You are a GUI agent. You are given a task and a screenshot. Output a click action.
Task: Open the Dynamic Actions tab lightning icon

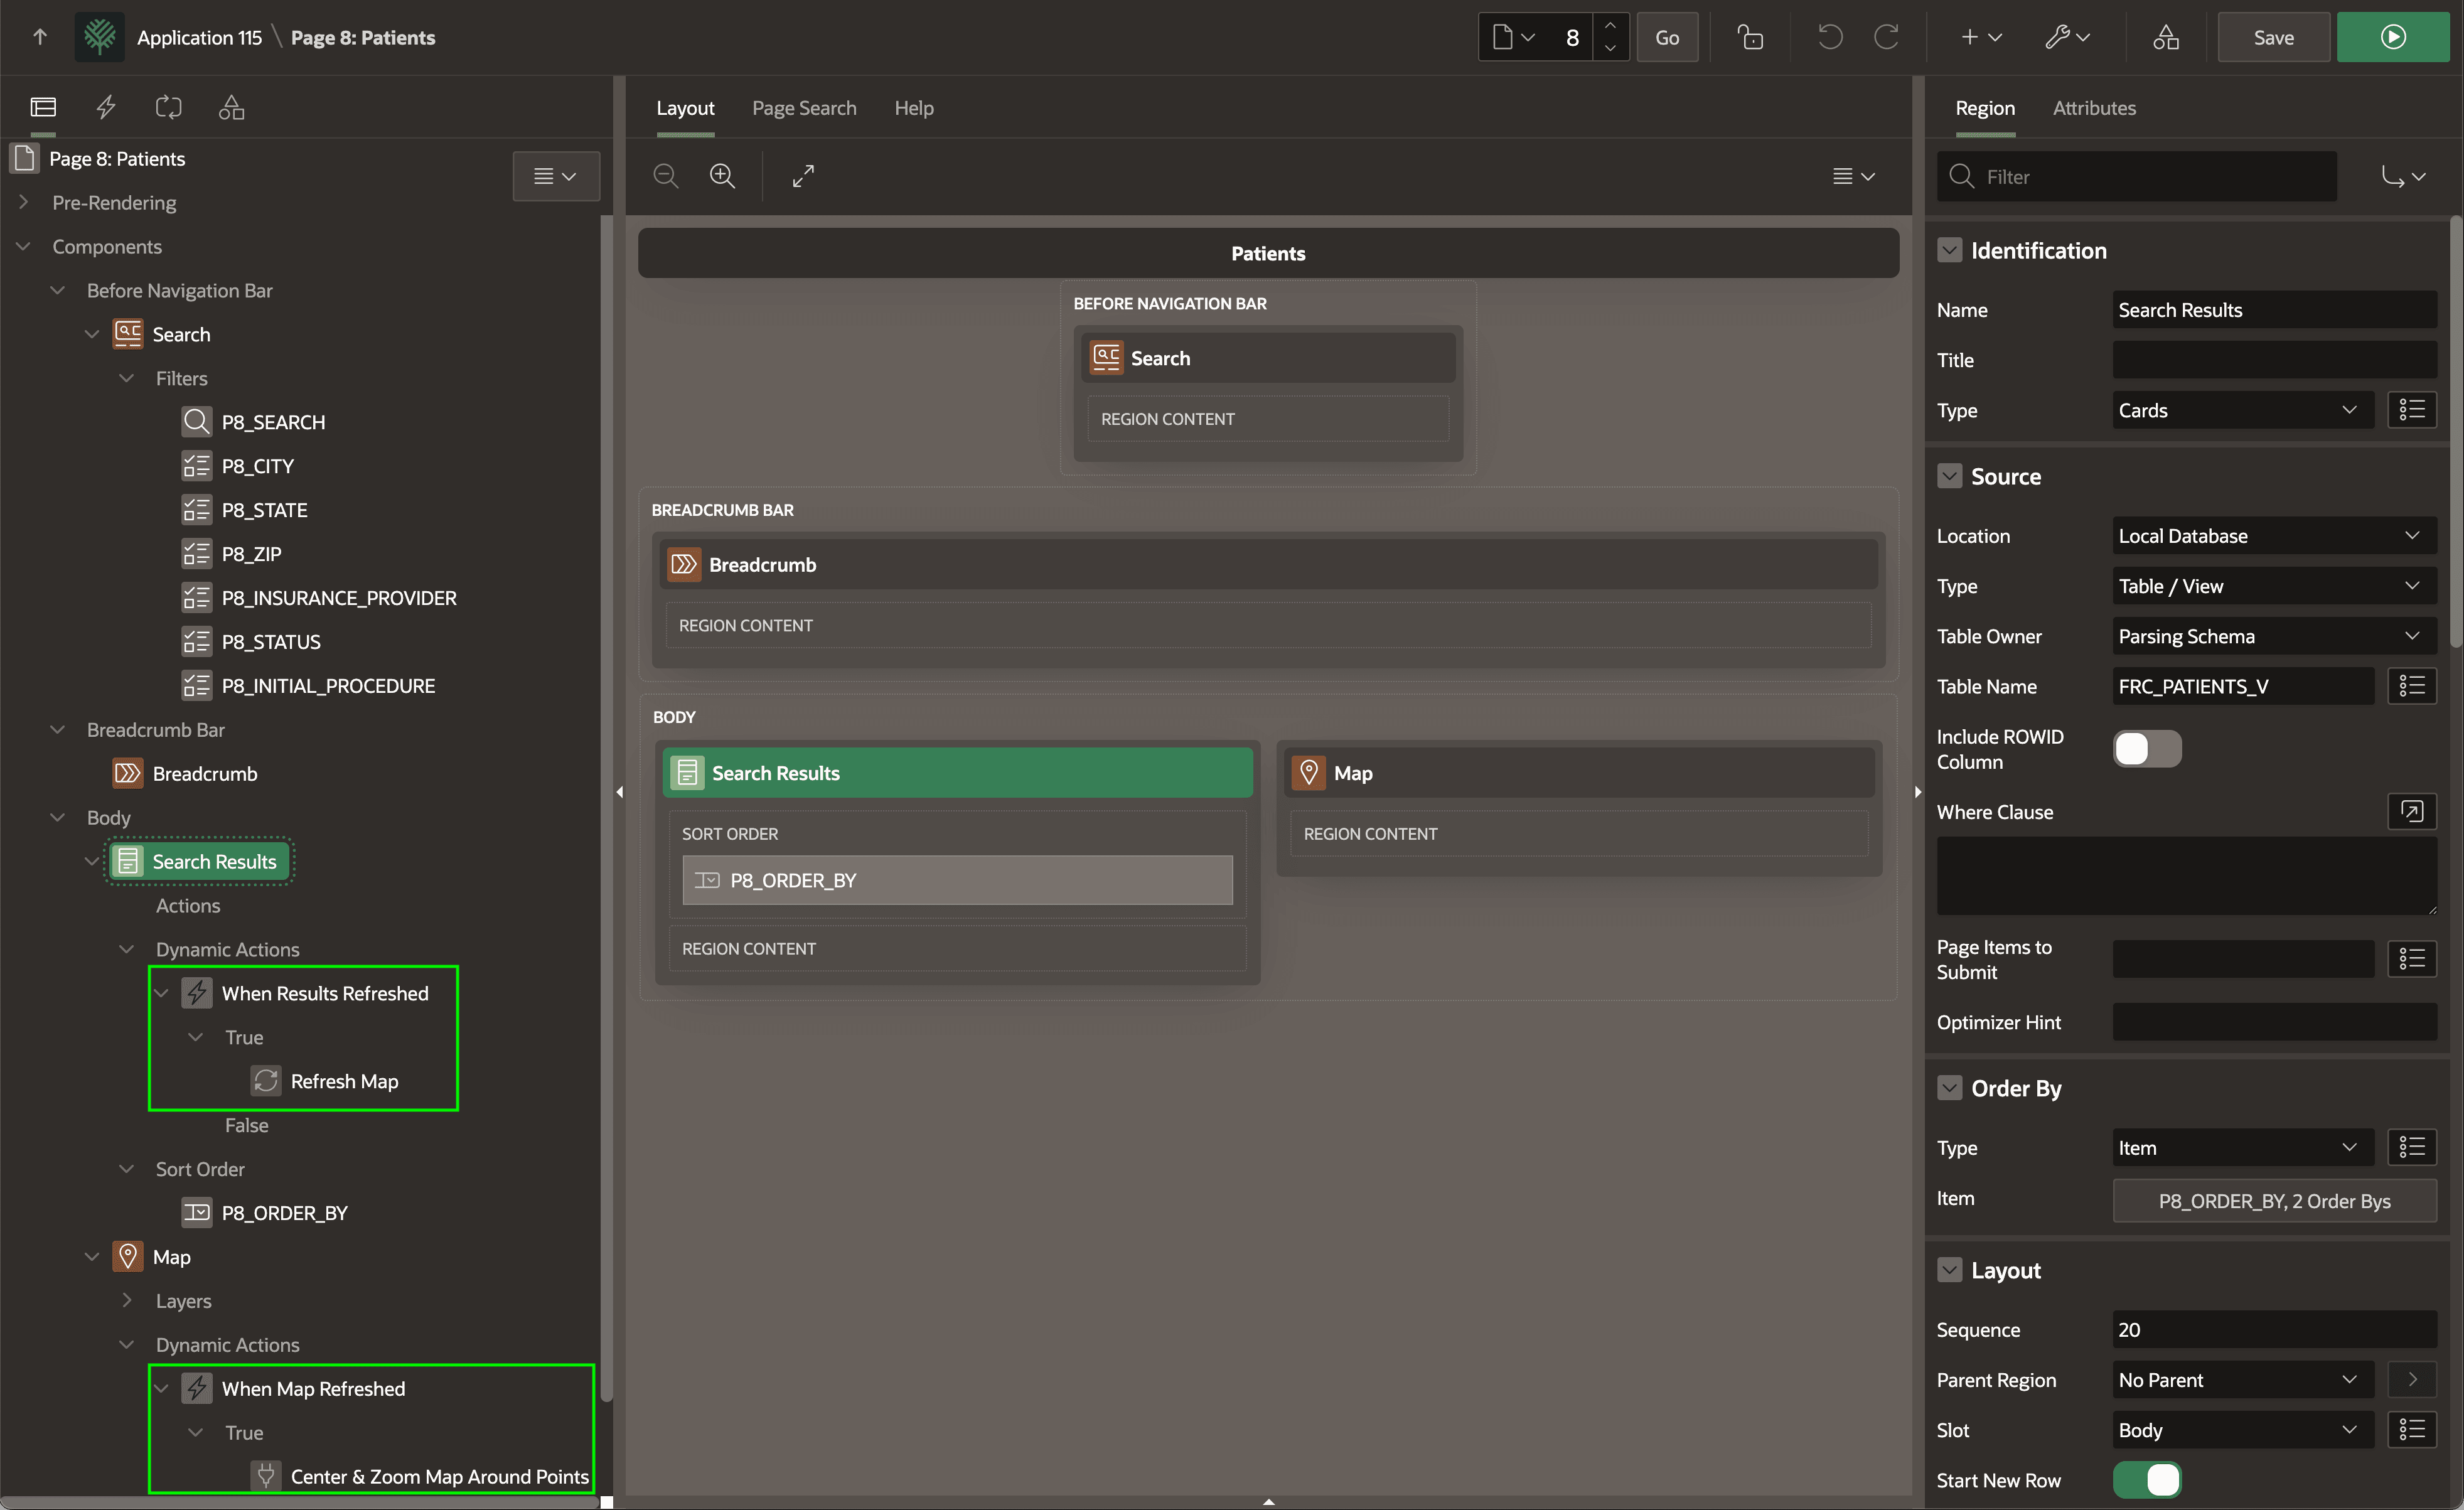pyautogui.click(x=106, y=107)
